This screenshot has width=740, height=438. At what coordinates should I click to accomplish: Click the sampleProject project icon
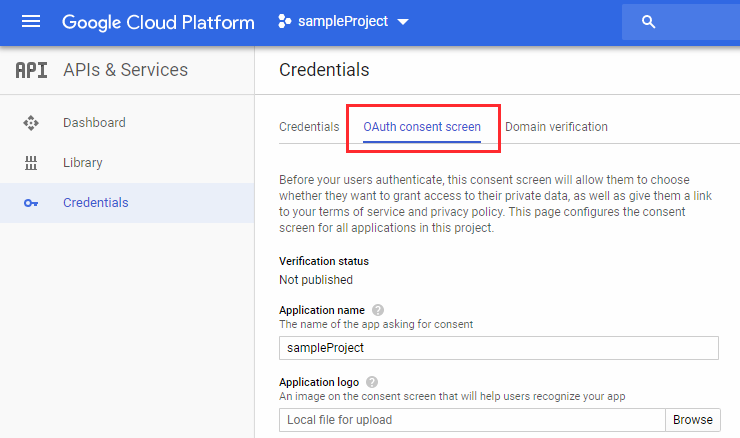pos(284,21)
